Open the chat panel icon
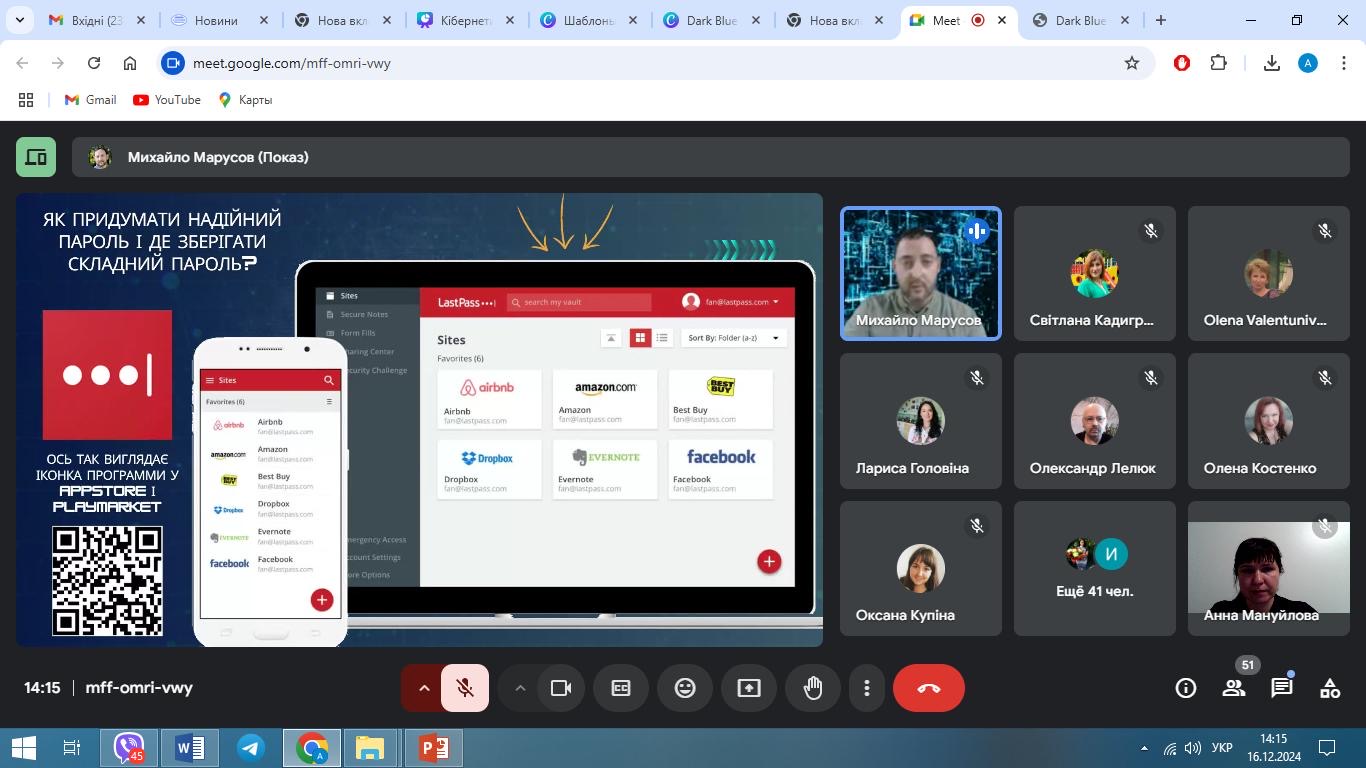 [x=1282, y=688]
